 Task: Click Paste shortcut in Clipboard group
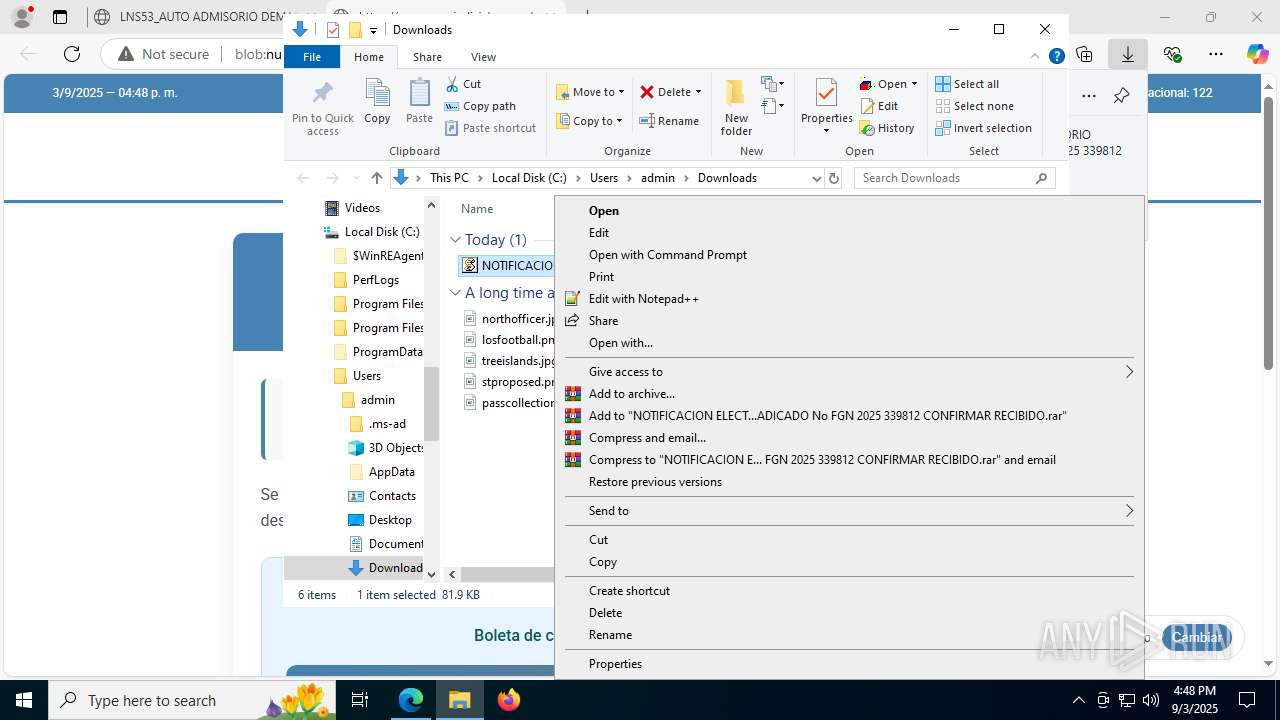click(490, 128)
